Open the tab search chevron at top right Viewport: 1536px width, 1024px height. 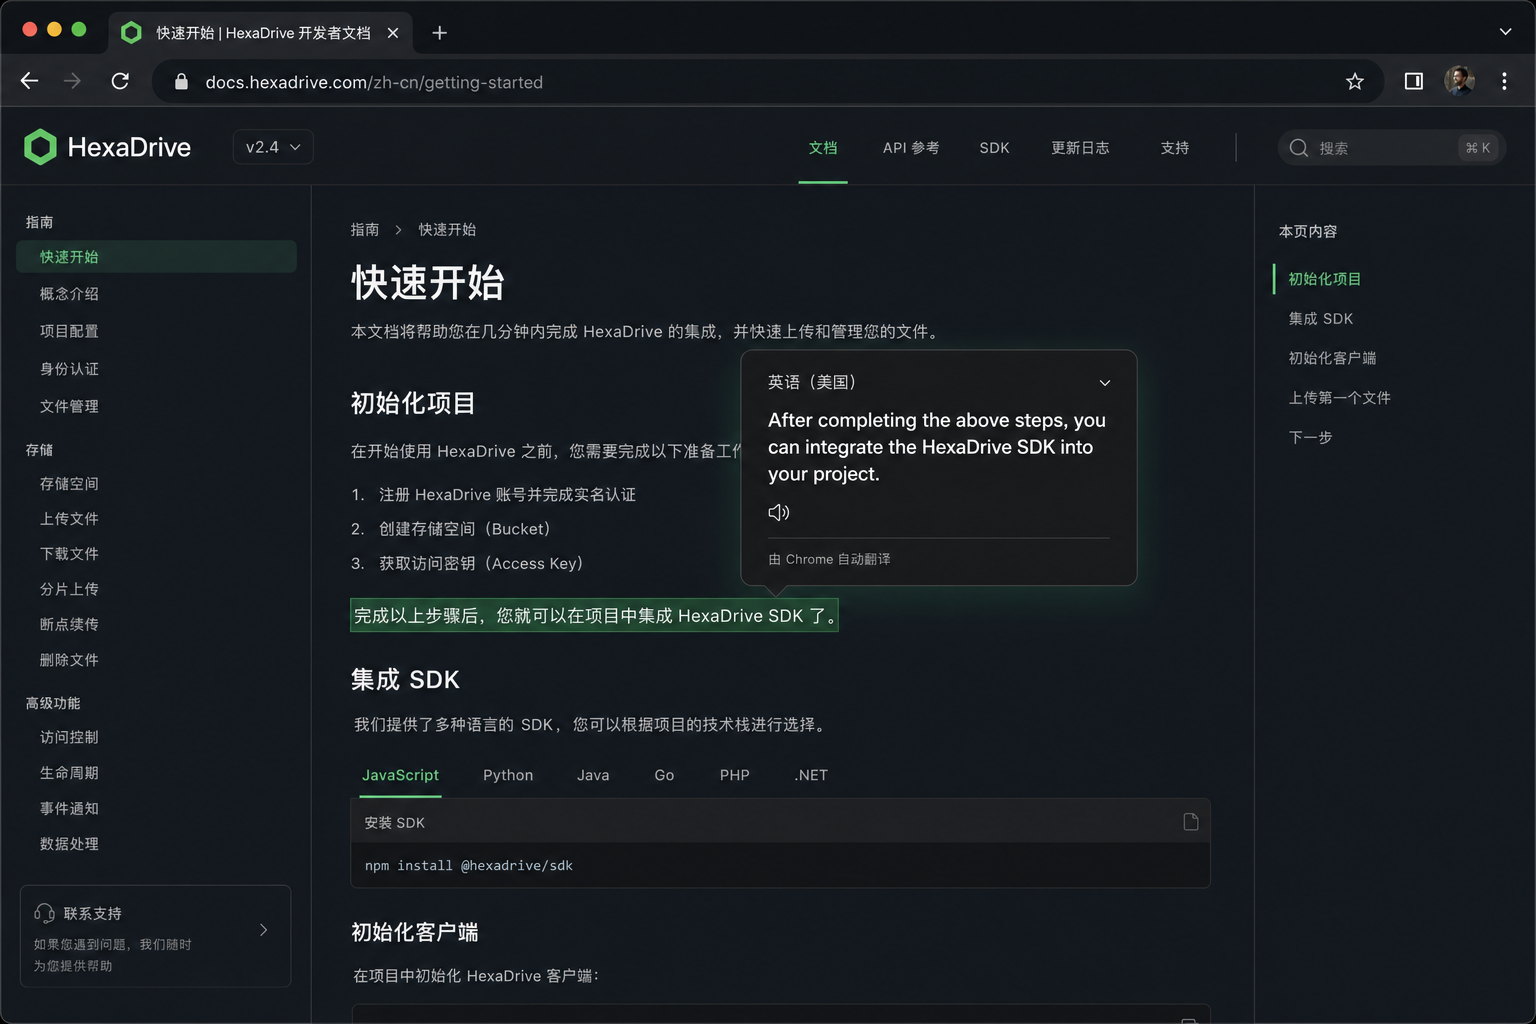coord(1505,32)
